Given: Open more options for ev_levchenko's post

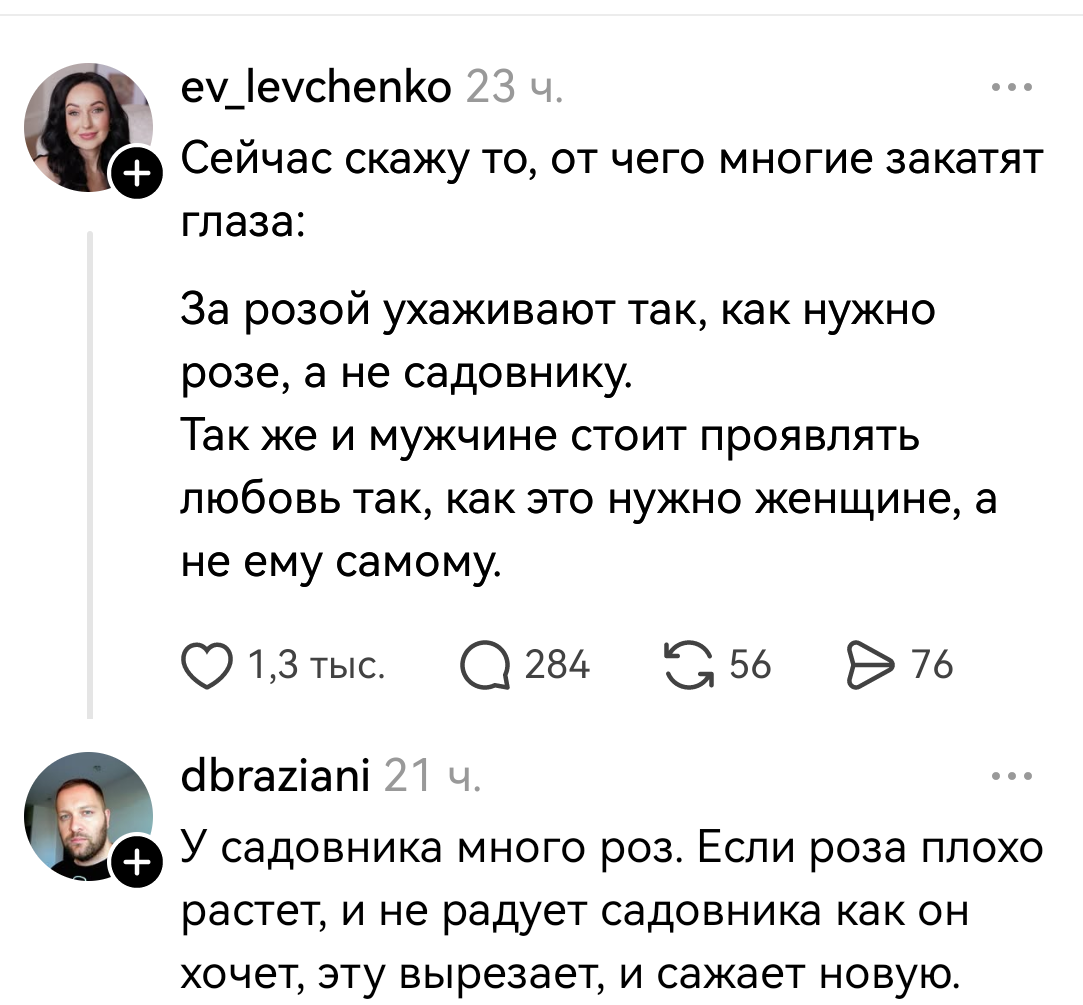Looking at the screenshot, I should pos(1013,89).
